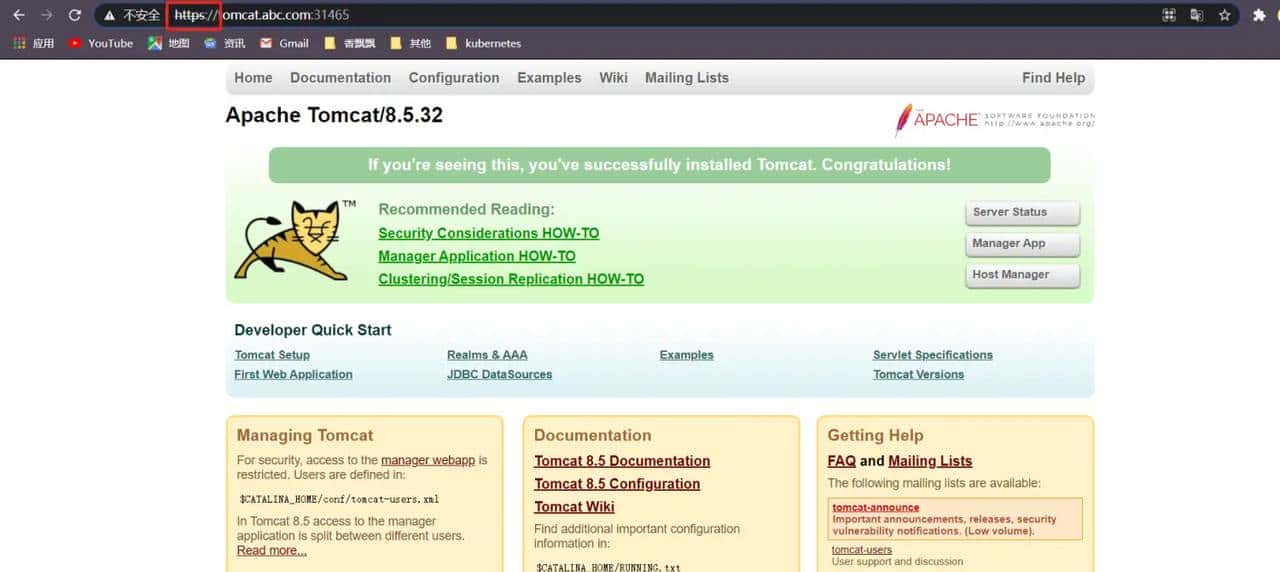Viewport: 1280px width, 572px height.
Task: Open the Realms & AAA link
Action: [x=487, y=355]
